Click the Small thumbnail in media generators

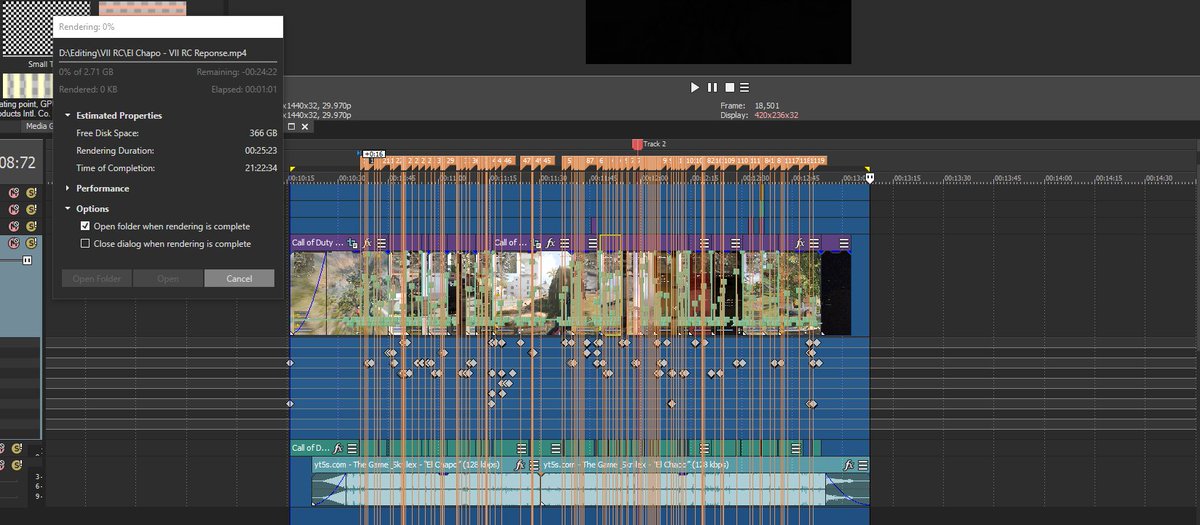click(27, 29)
